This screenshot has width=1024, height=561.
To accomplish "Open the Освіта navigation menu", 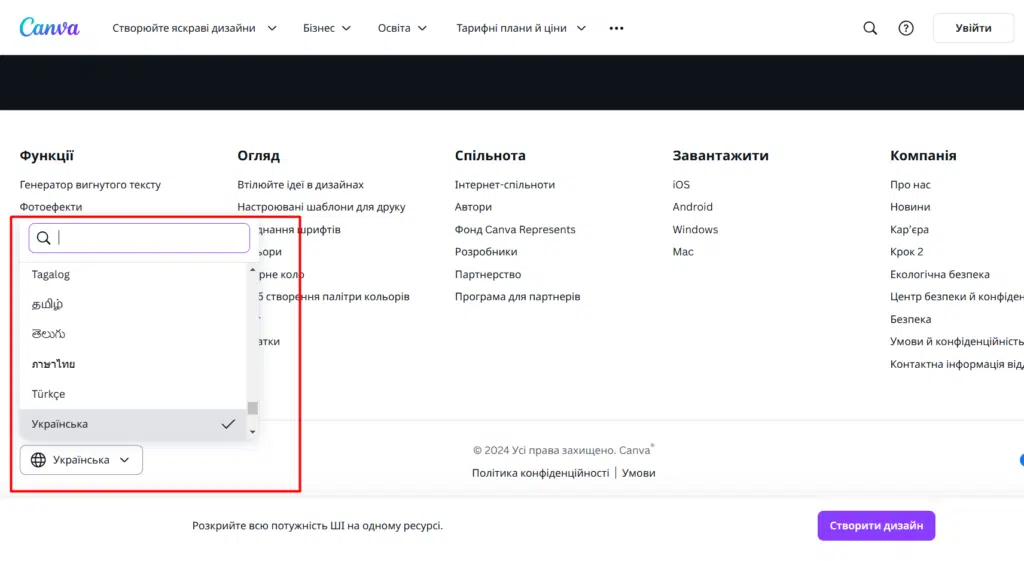I will tap(402, 28).
